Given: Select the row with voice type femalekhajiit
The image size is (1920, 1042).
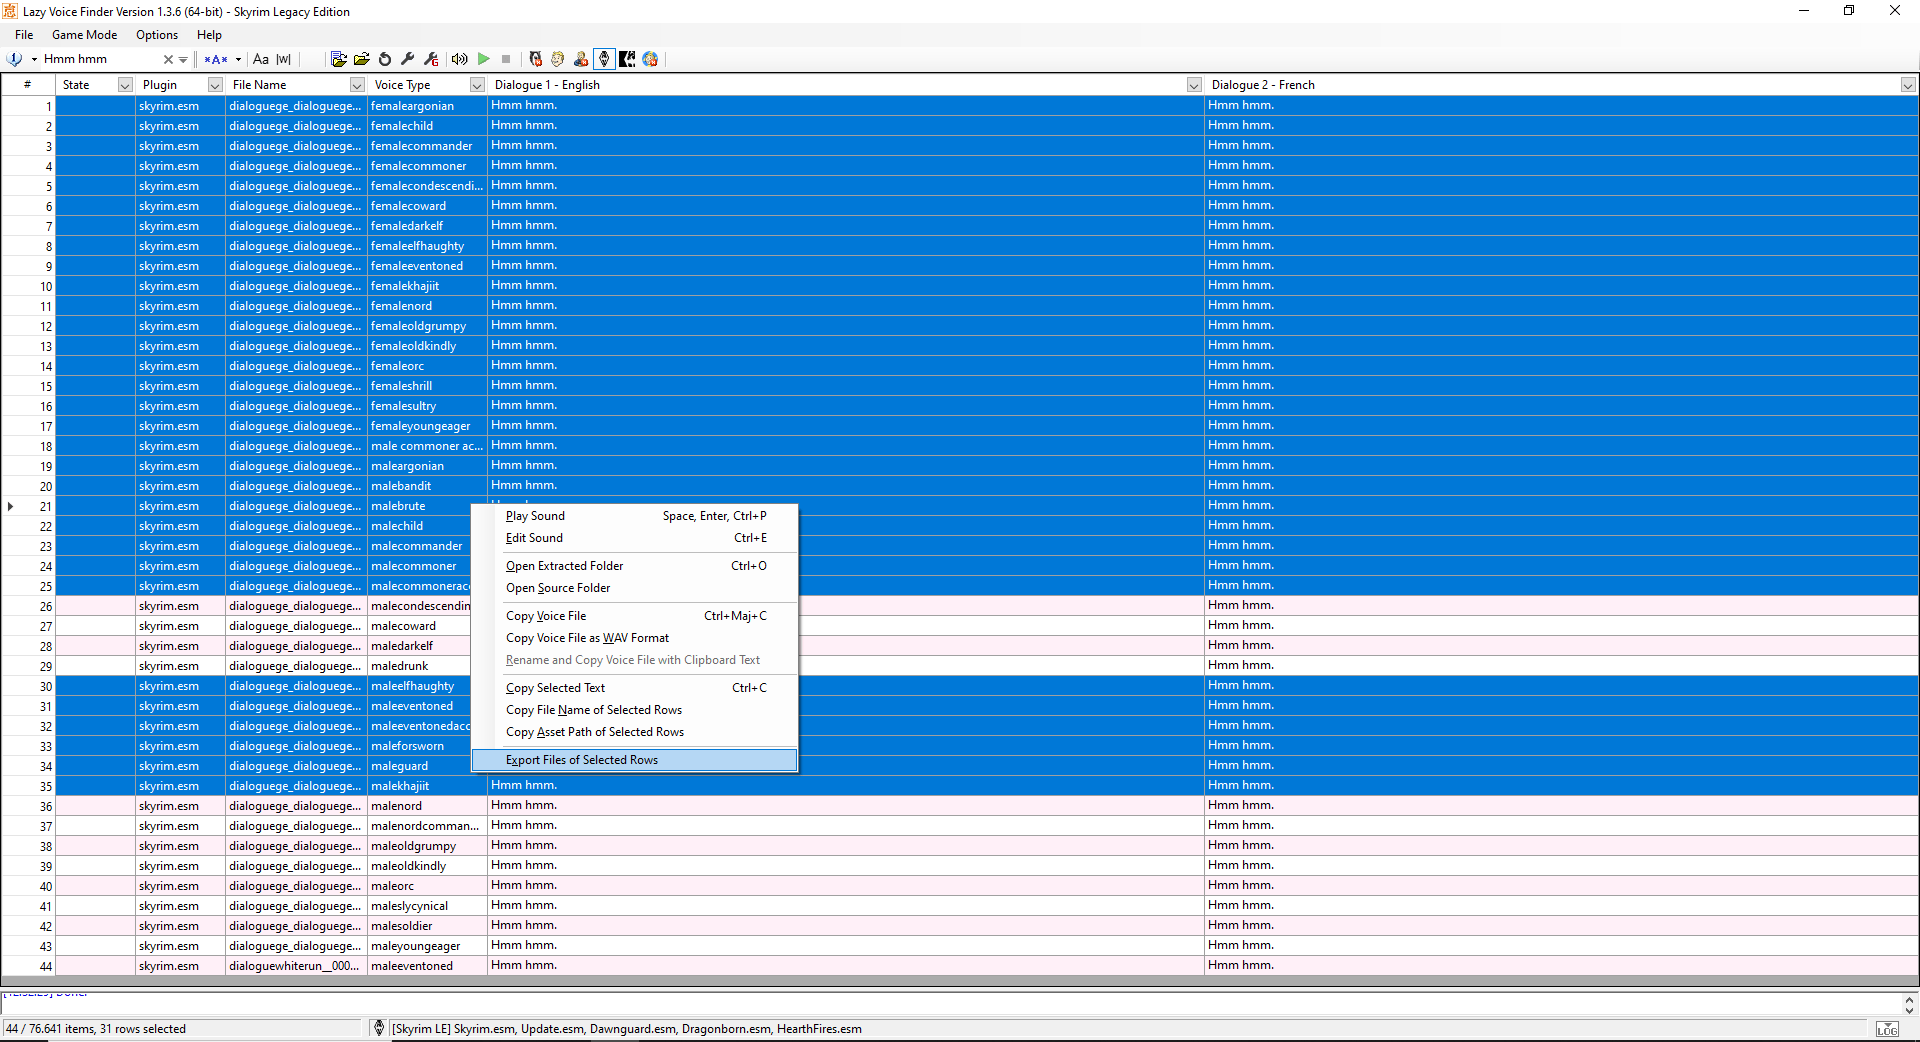Looking at the screenshot, I should click(x=960, y=286).
